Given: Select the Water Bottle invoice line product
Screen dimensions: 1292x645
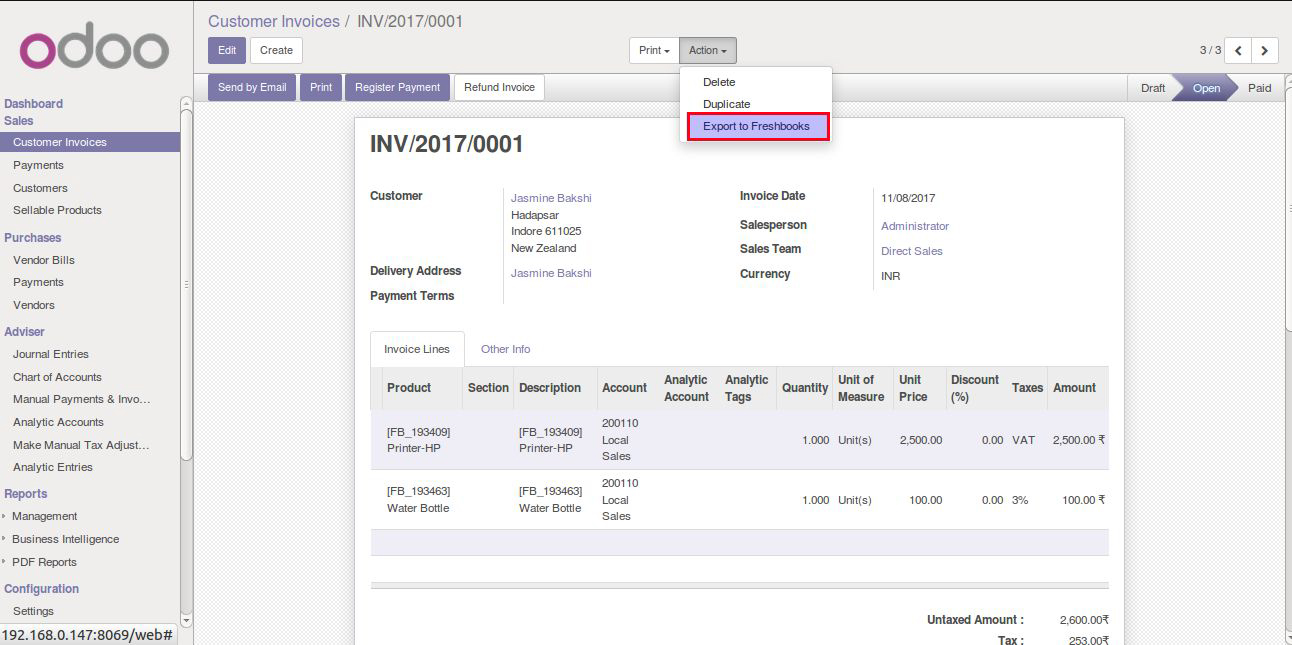Looking at the screenshot, I should click(419, 500).
